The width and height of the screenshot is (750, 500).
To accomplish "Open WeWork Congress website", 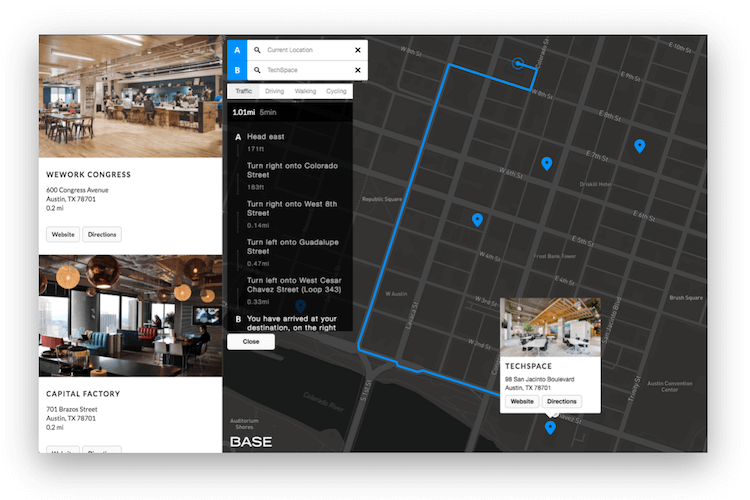I will pos(63,234).
